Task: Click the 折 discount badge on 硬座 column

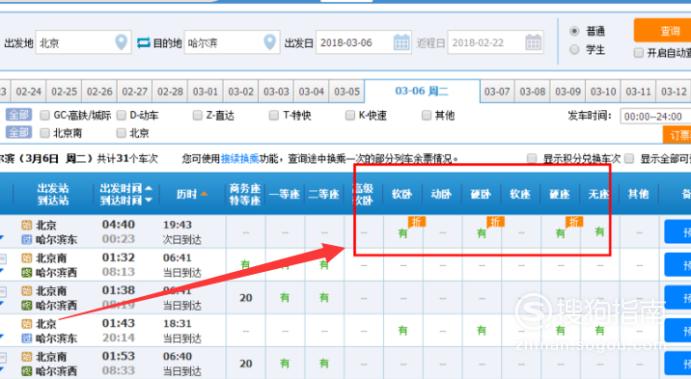Action: (x=574, y=222)
